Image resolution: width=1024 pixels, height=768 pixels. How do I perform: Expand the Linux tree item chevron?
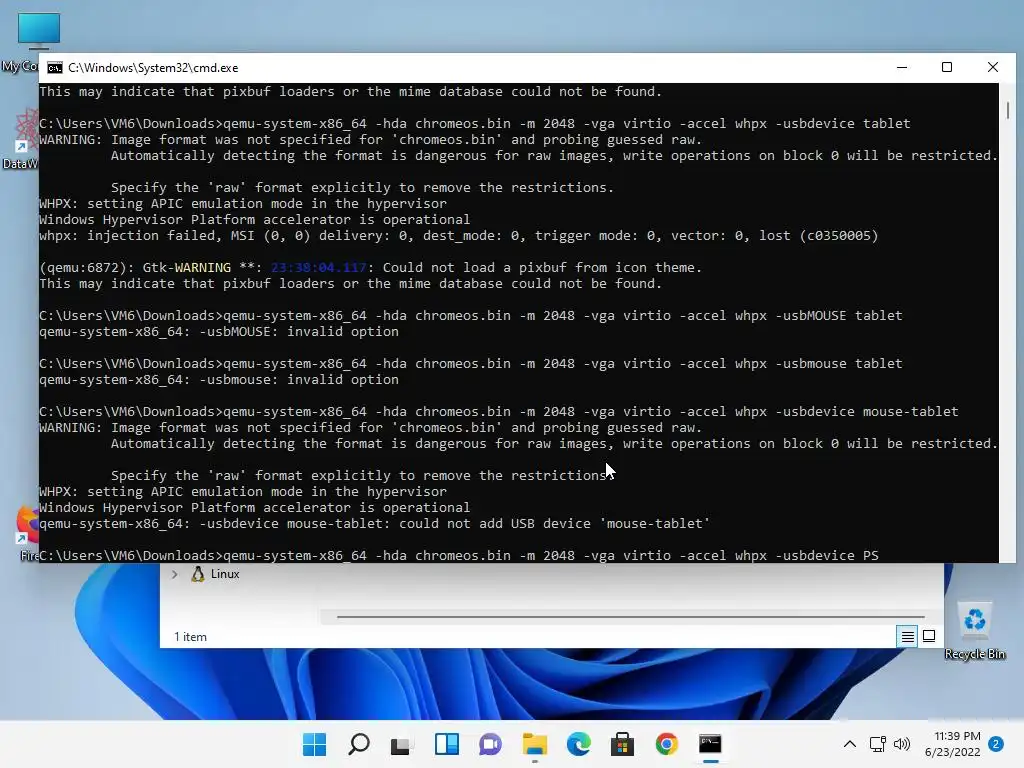tap(174, 574)
